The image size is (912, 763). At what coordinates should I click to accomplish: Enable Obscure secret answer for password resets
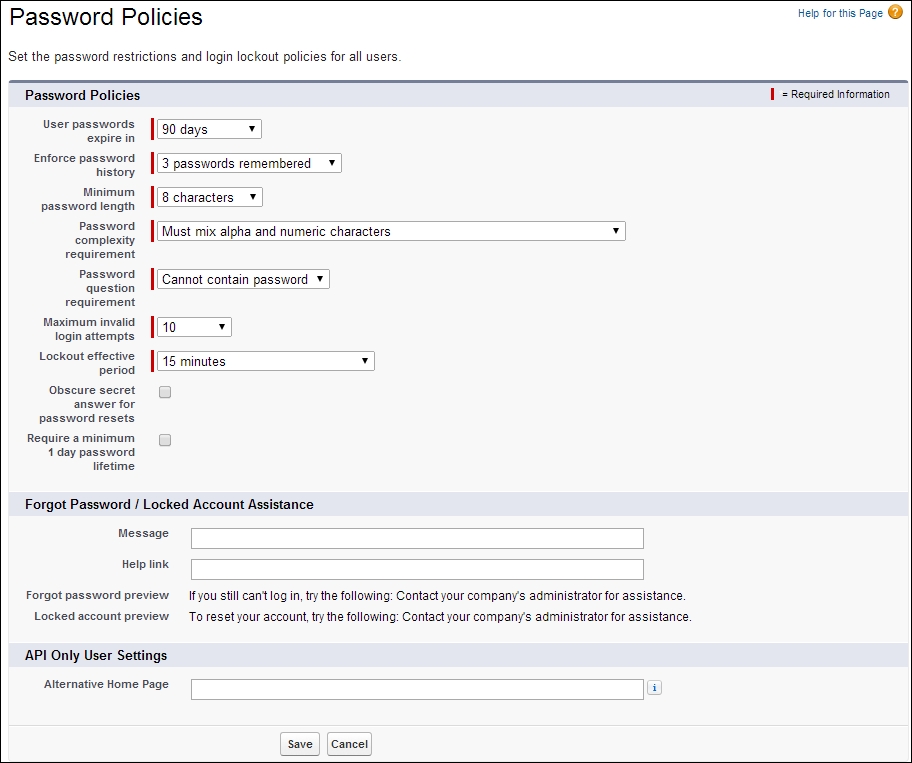point(165,392)
